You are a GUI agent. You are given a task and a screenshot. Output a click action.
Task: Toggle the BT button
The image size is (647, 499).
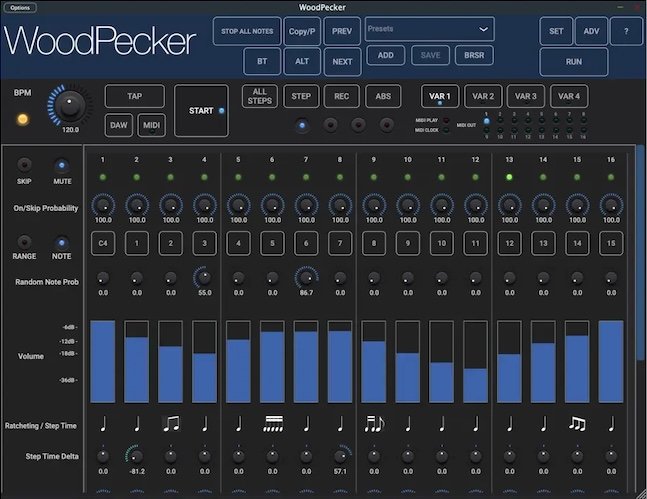point(262,61)
